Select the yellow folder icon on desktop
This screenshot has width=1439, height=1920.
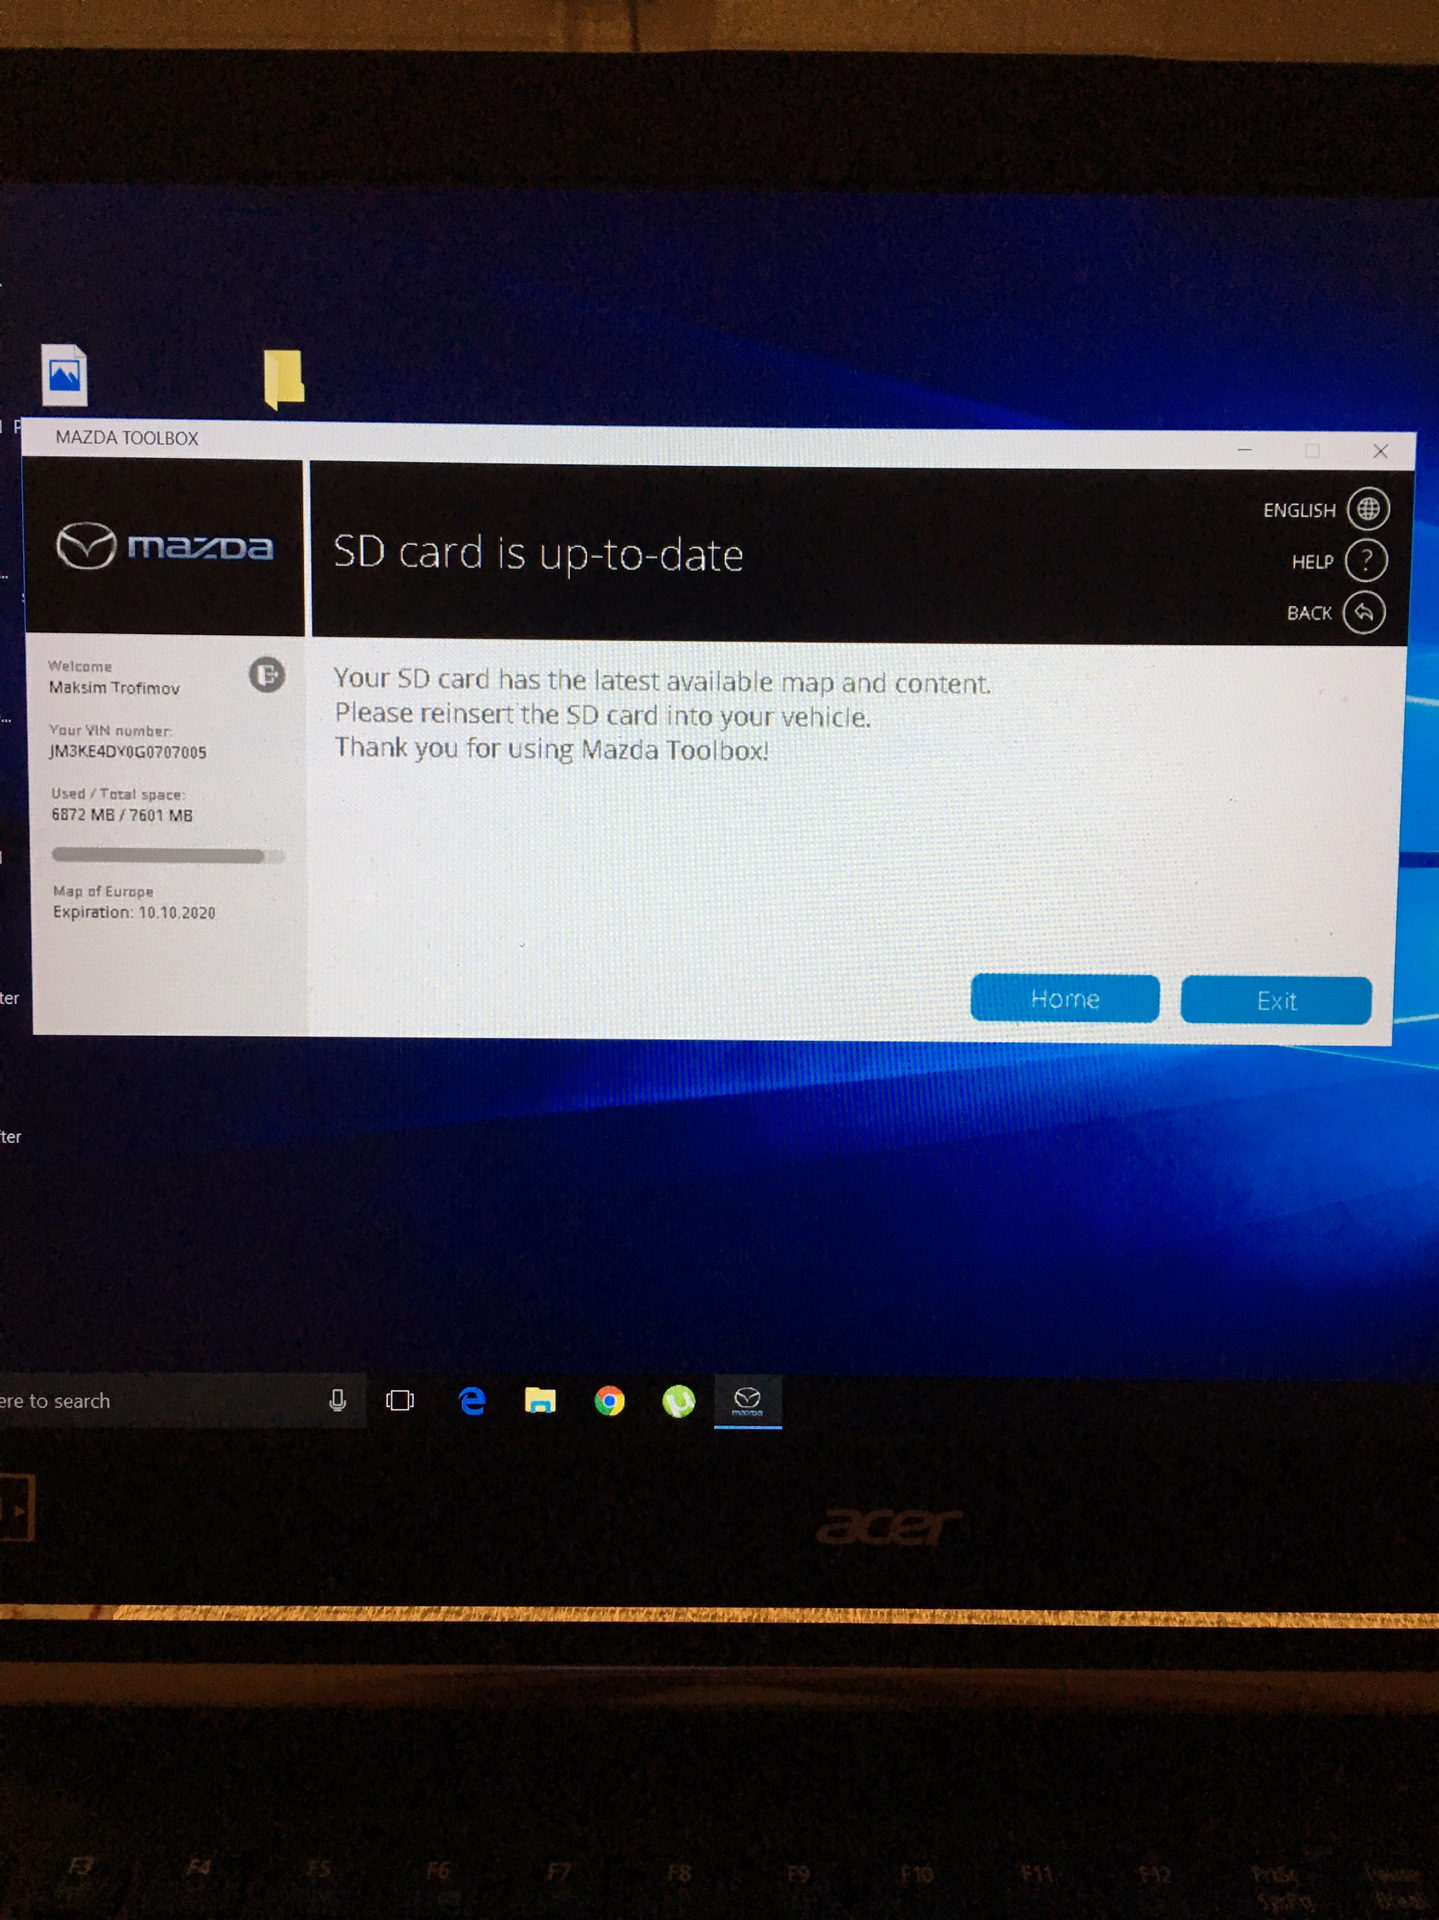284,378
